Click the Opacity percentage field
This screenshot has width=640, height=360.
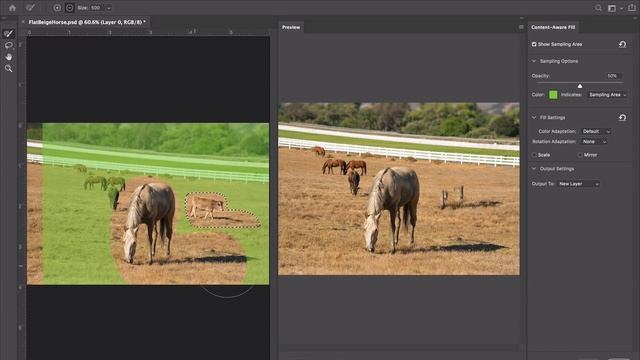[612, 76]
